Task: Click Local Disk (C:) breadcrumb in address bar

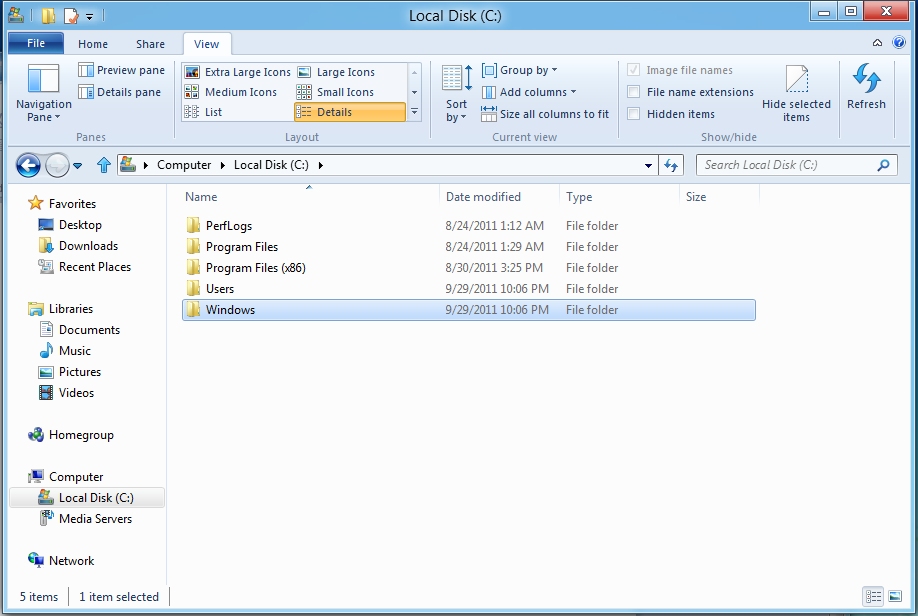Action: pyautogui.click(x=271, y=165)
